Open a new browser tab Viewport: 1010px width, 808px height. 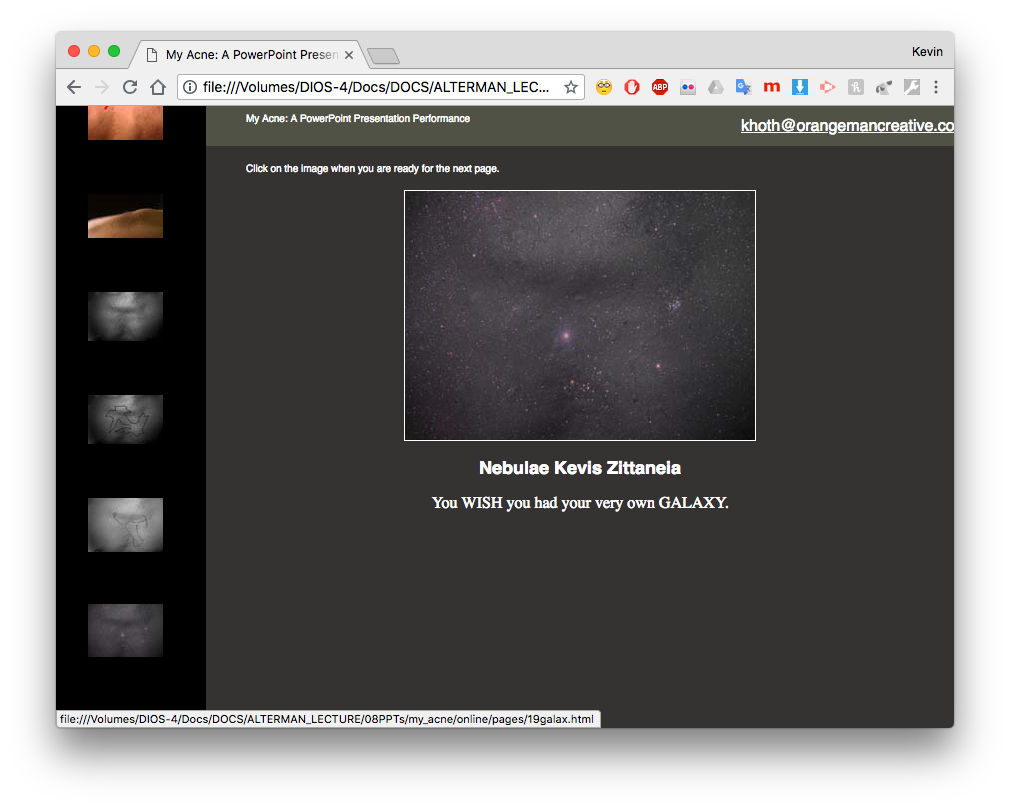[x=383, y=57]
